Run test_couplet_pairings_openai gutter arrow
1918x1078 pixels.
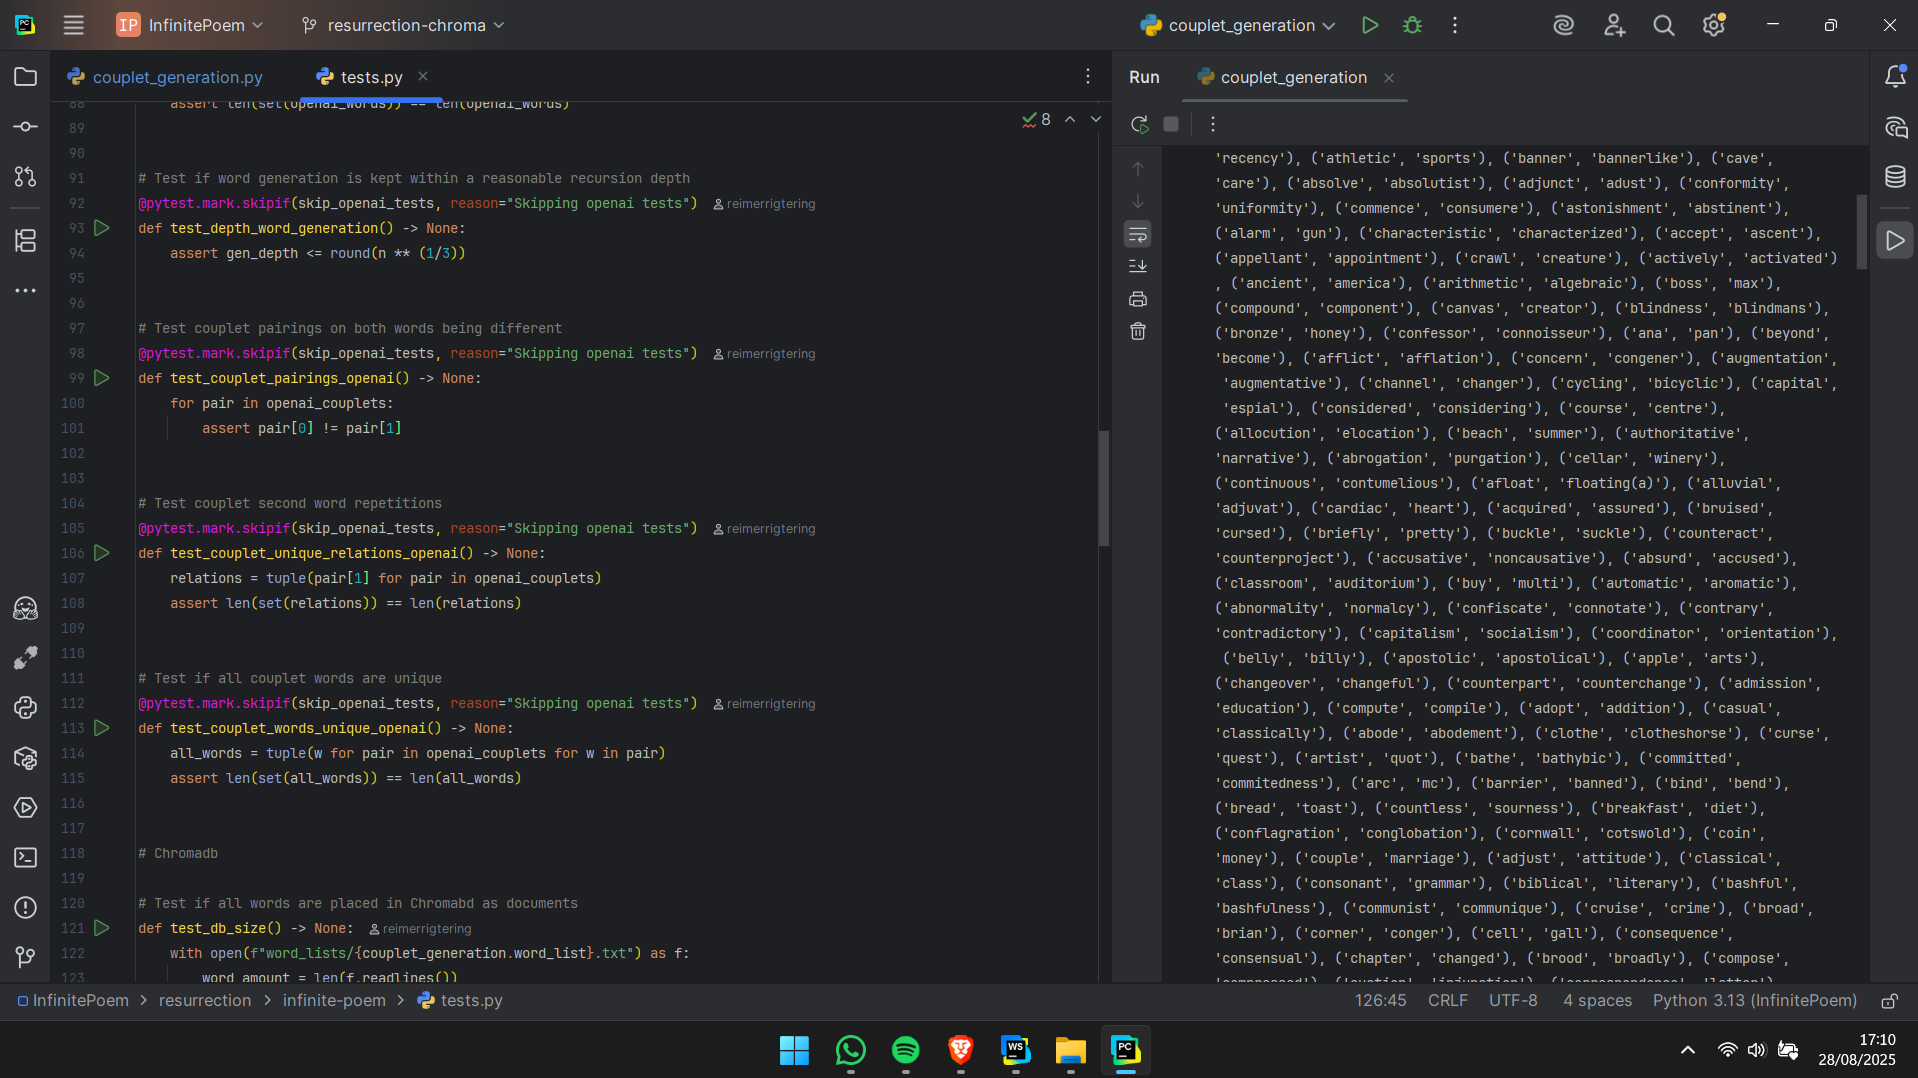click(x=102, y=378)
